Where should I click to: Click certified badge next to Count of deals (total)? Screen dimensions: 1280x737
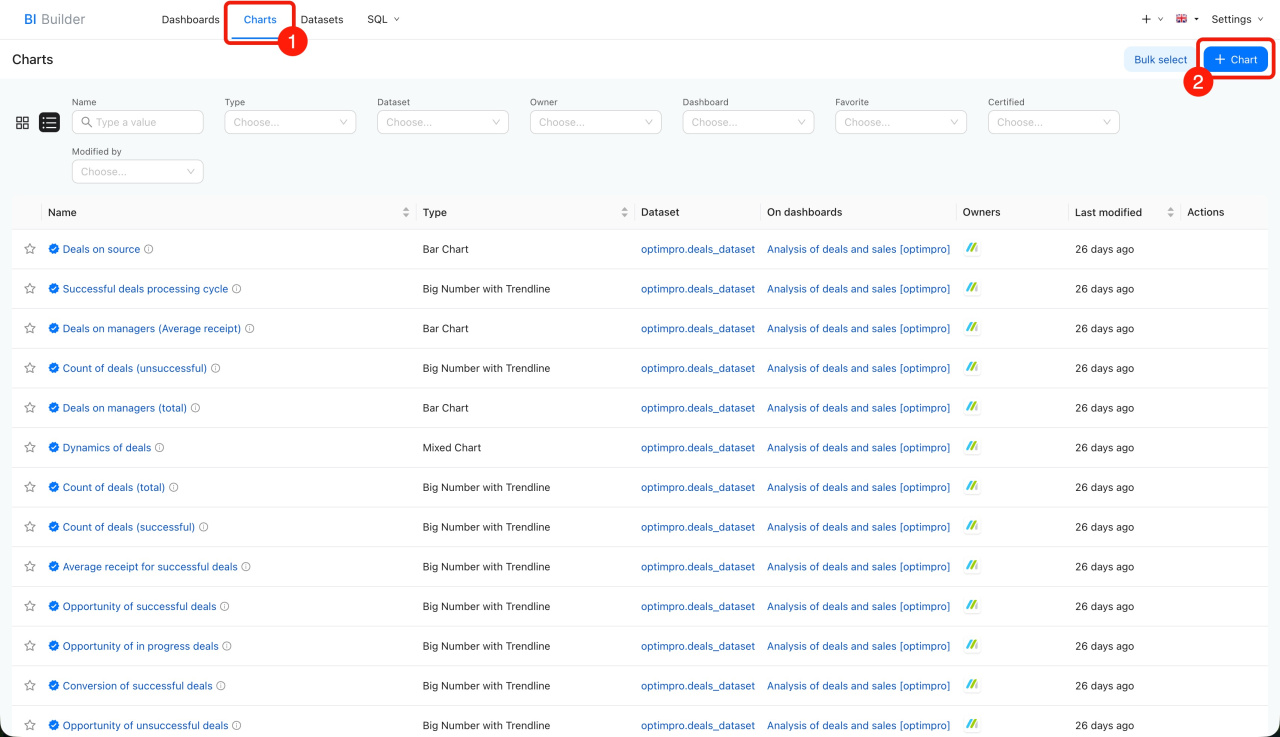click(x=54, y=488)
